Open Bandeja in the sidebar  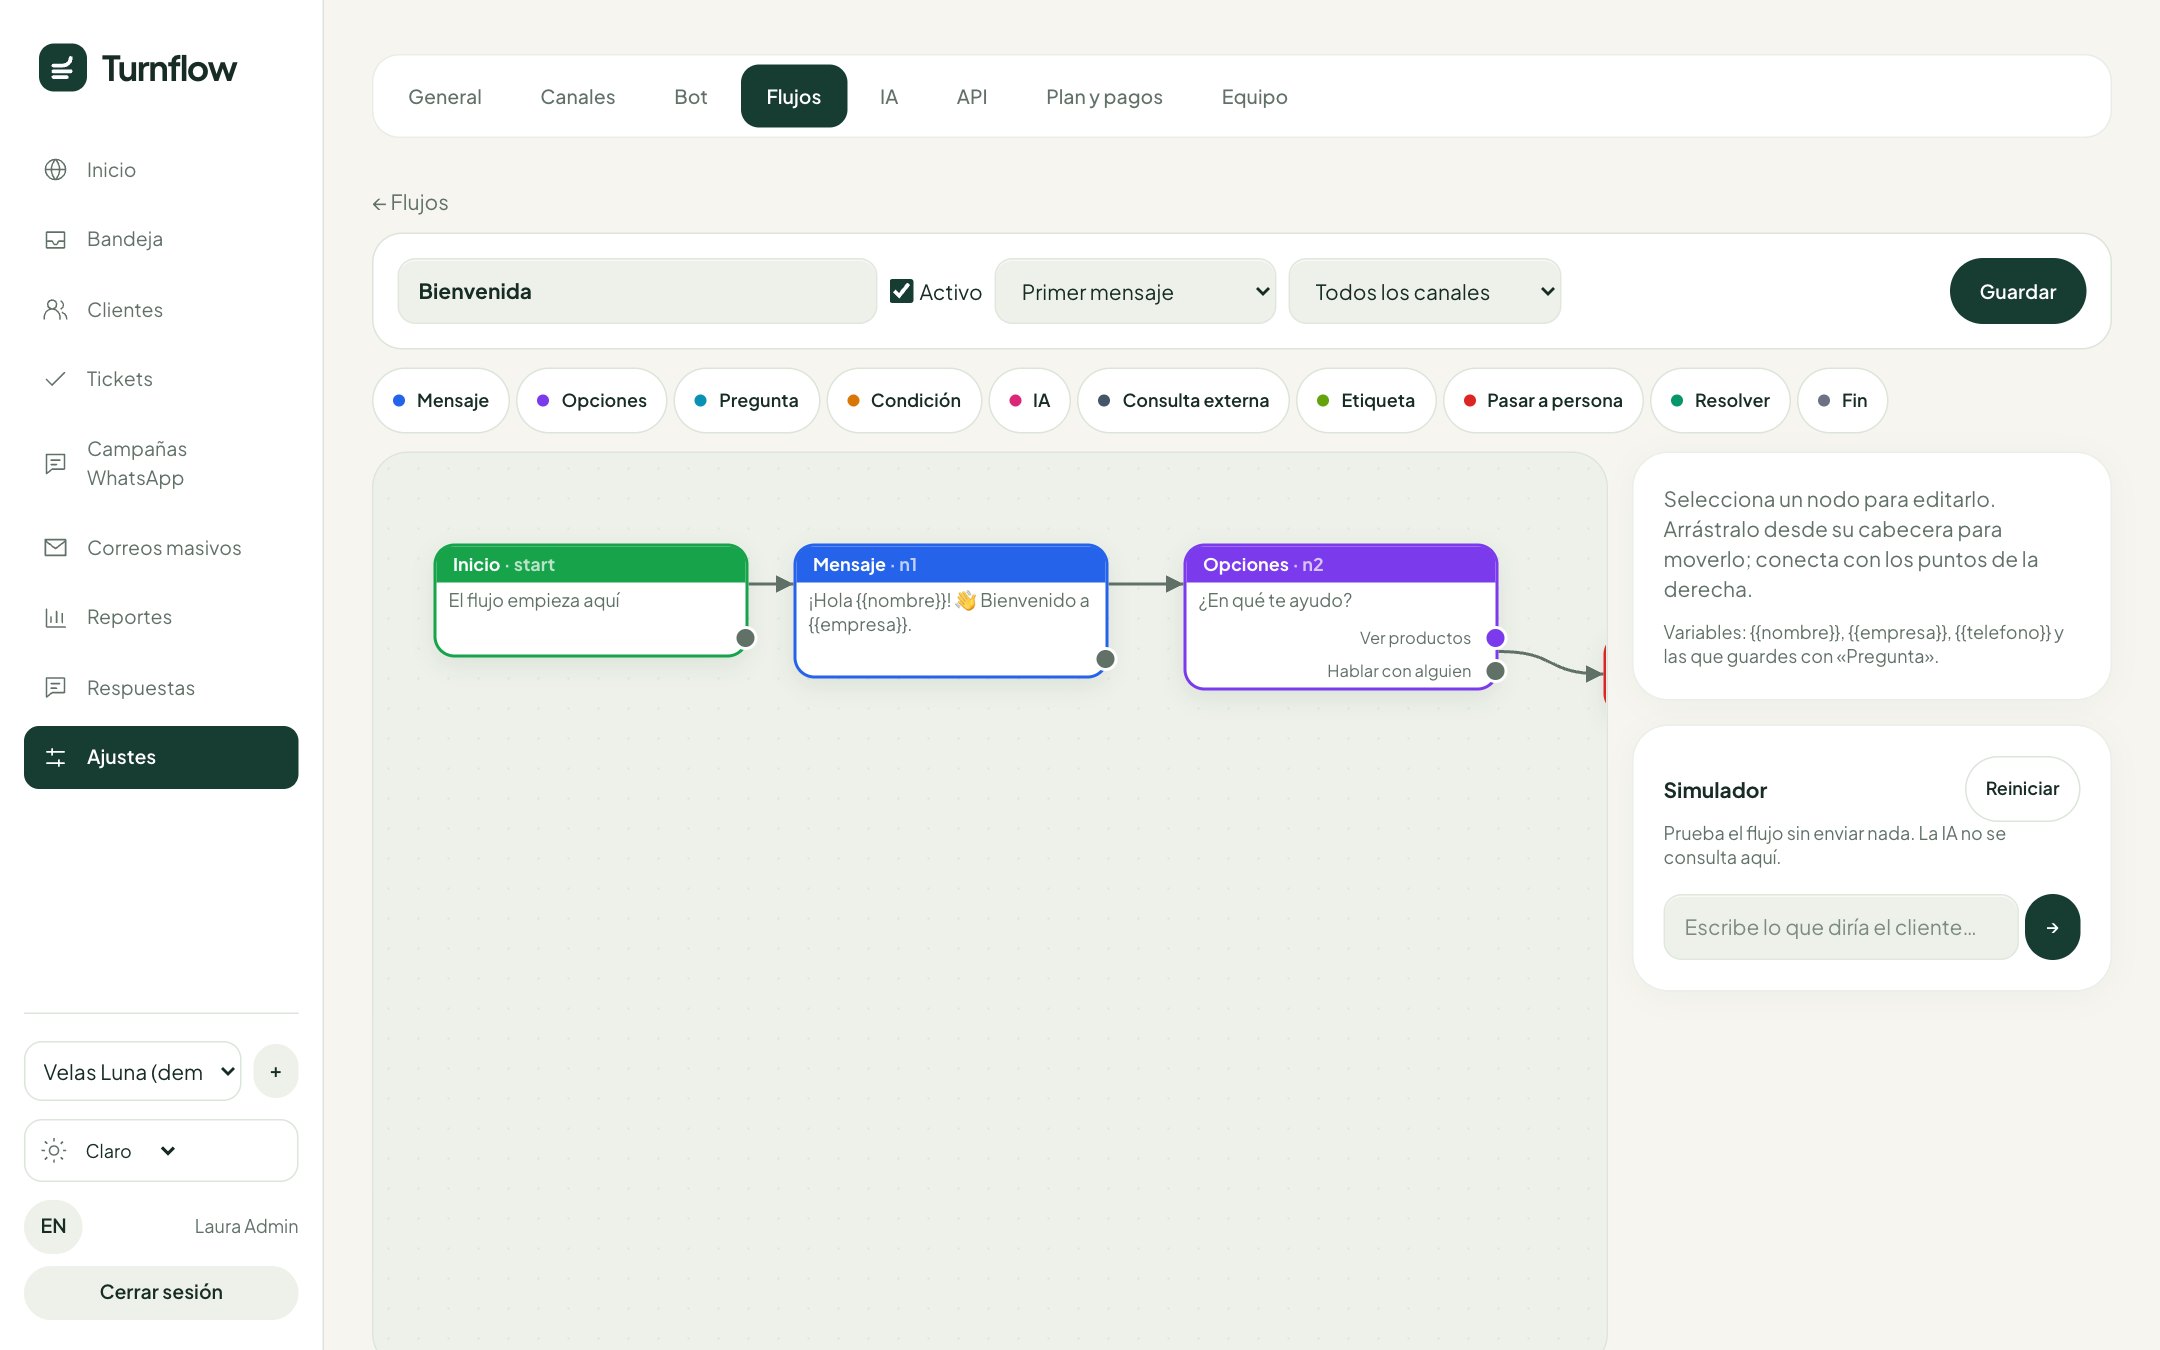pyautogui.click(x=161, y=239)
